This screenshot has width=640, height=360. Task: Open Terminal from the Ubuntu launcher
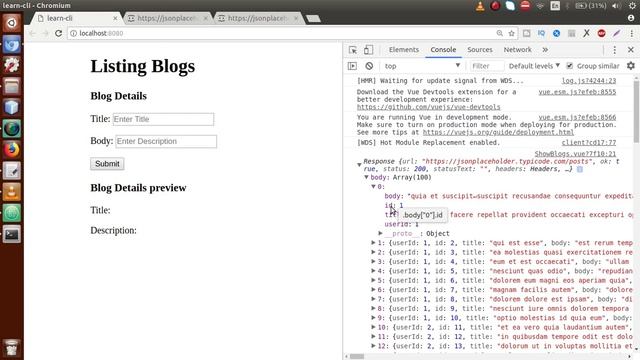coord(11,234)
